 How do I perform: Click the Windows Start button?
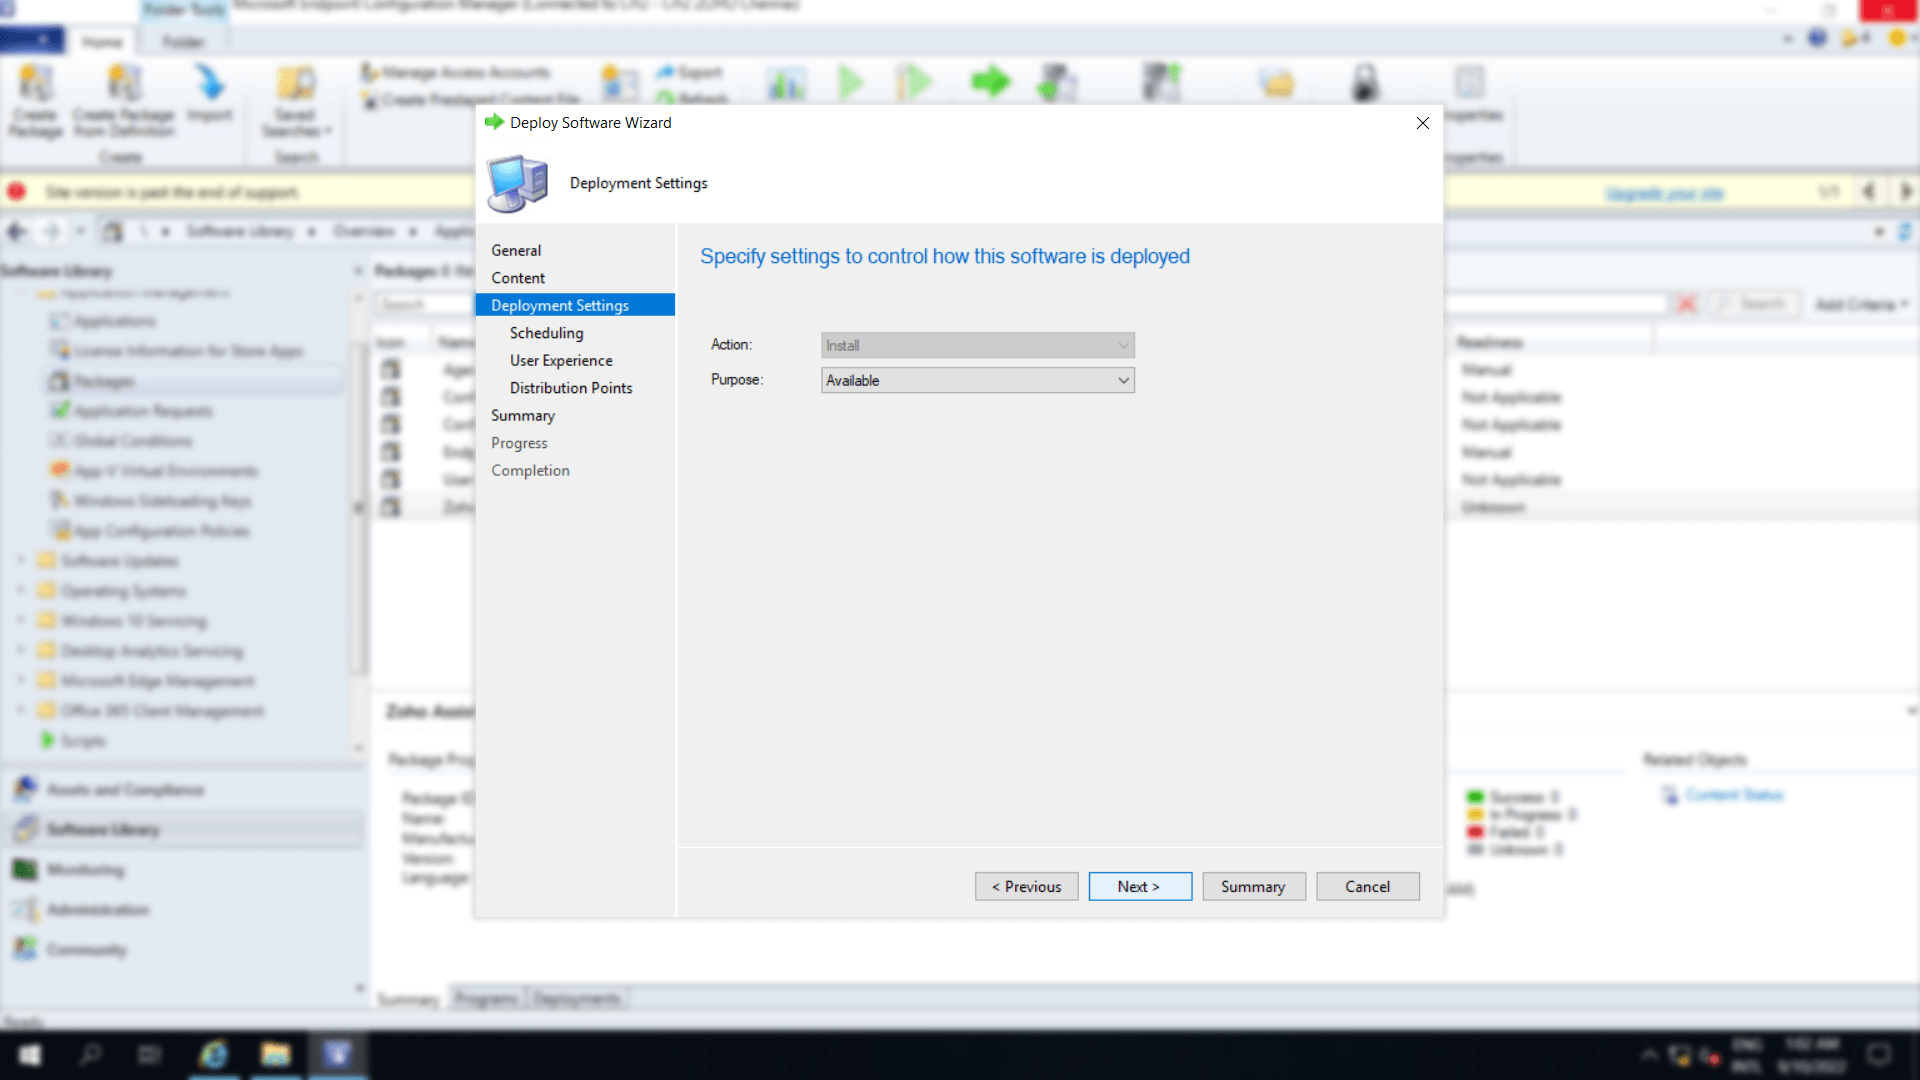[x=30, y=1054]
